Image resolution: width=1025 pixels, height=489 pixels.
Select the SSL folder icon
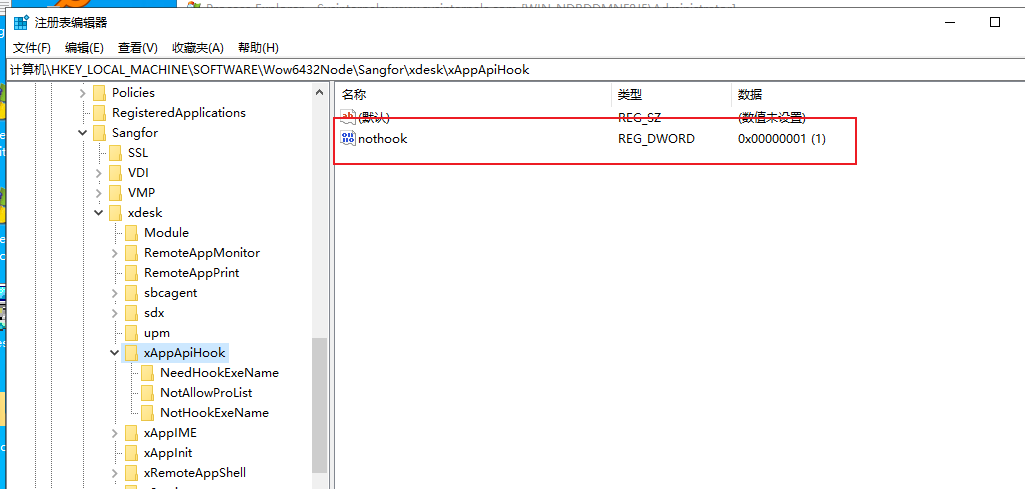[115, 153]
